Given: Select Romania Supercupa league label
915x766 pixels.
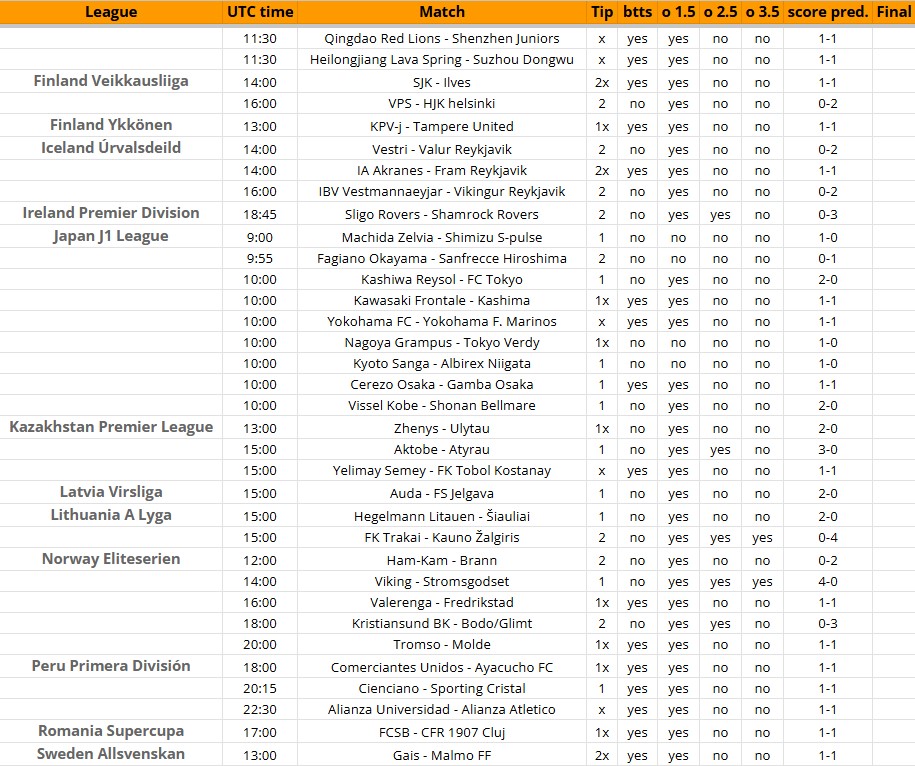Looking at the screenshot, I should click(111, 730).
